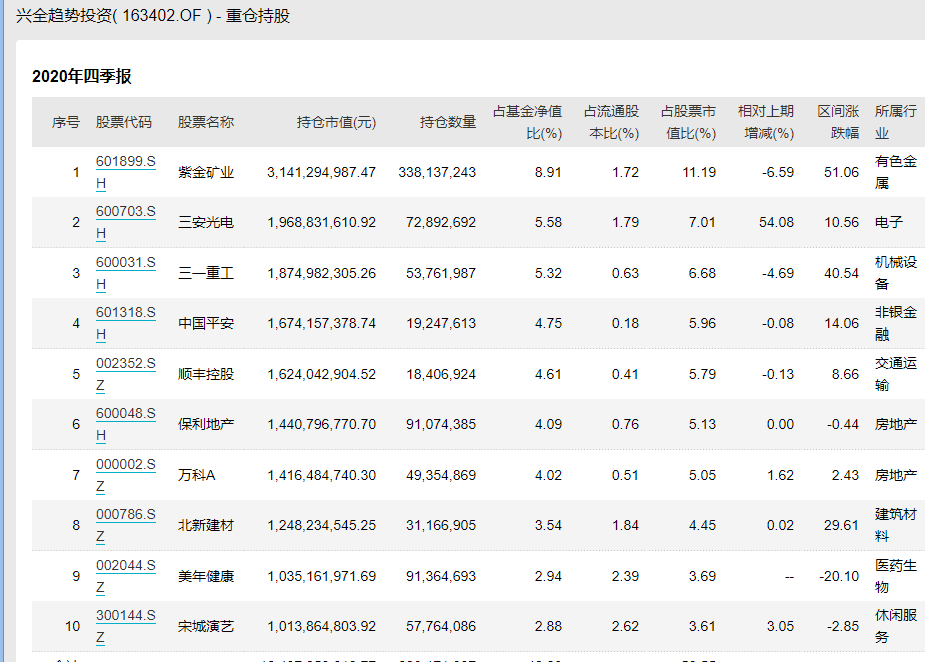
Task: Click holding quantity 18,406,924
Action: 441,374
